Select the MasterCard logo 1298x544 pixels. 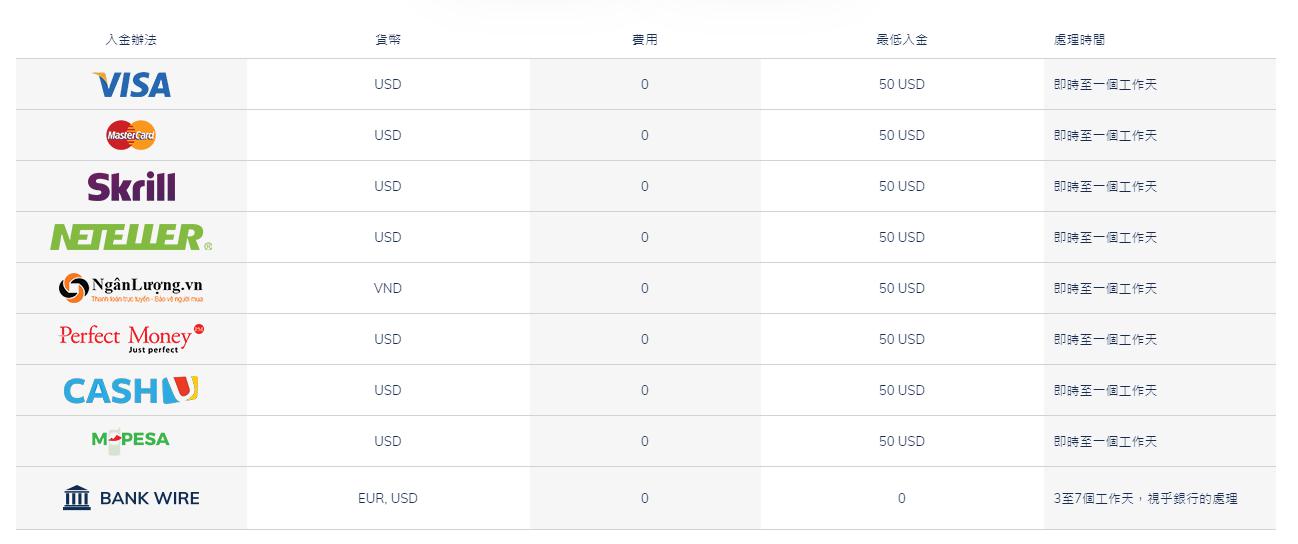131,135
